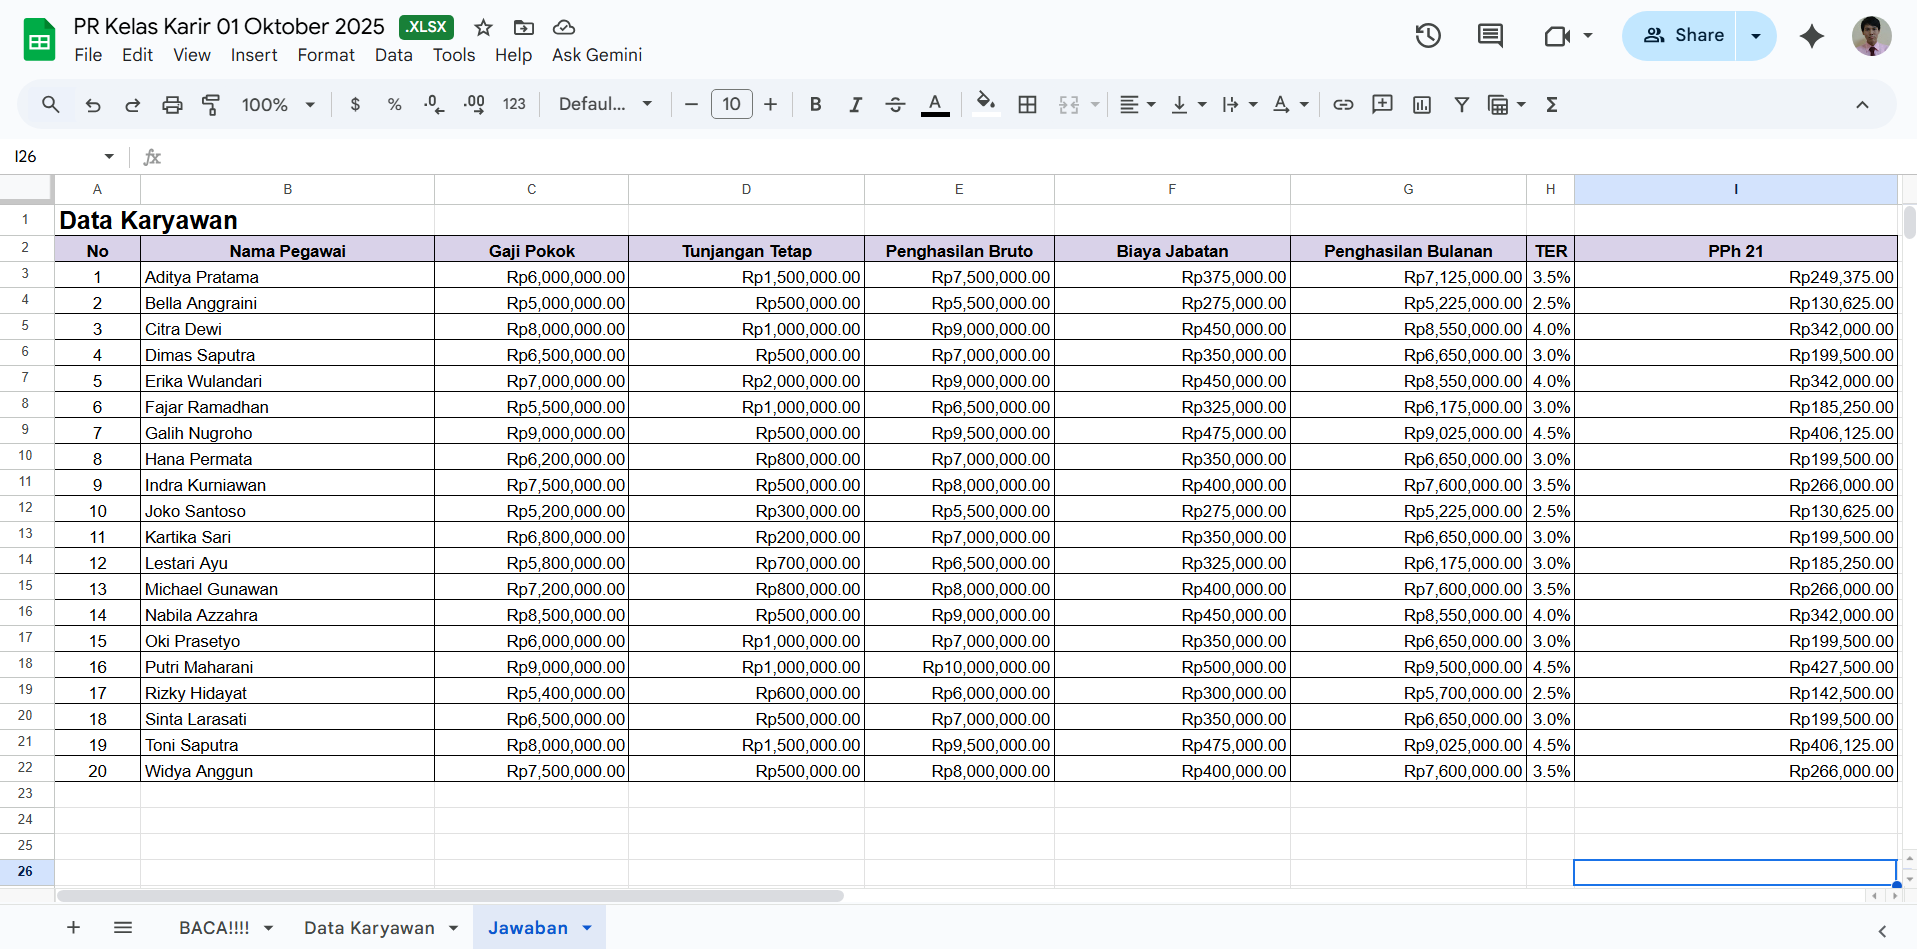This screenshot has width=1917, height=949.
Task: Switch to the Data Karyawan sheet tab
Action: [x=369, y=928]
